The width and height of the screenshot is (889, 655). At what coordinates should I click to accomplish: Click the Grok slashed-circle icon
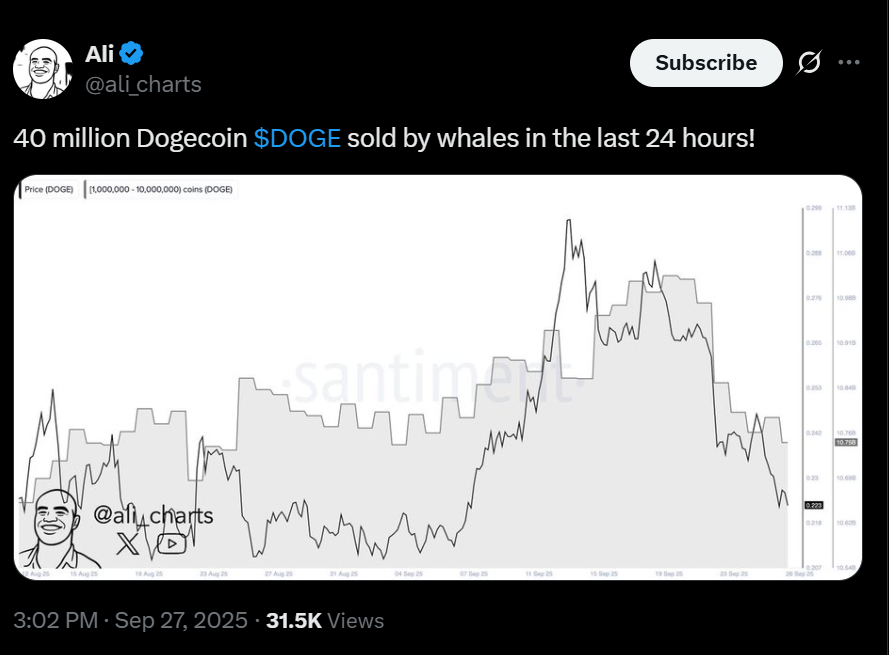point(809,63)
